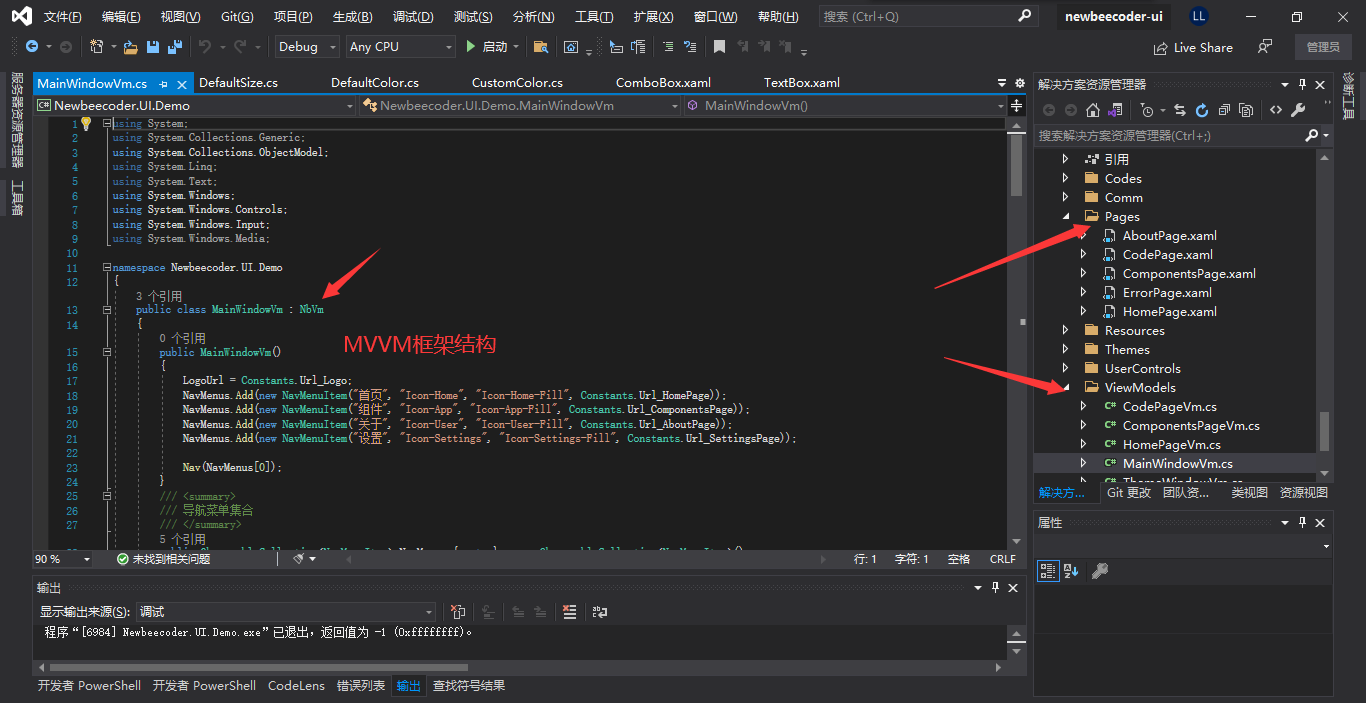Screen dimensions: 1366x703
Task: Switch Properties panel to Categorized view
Action: pos(1048,571)
